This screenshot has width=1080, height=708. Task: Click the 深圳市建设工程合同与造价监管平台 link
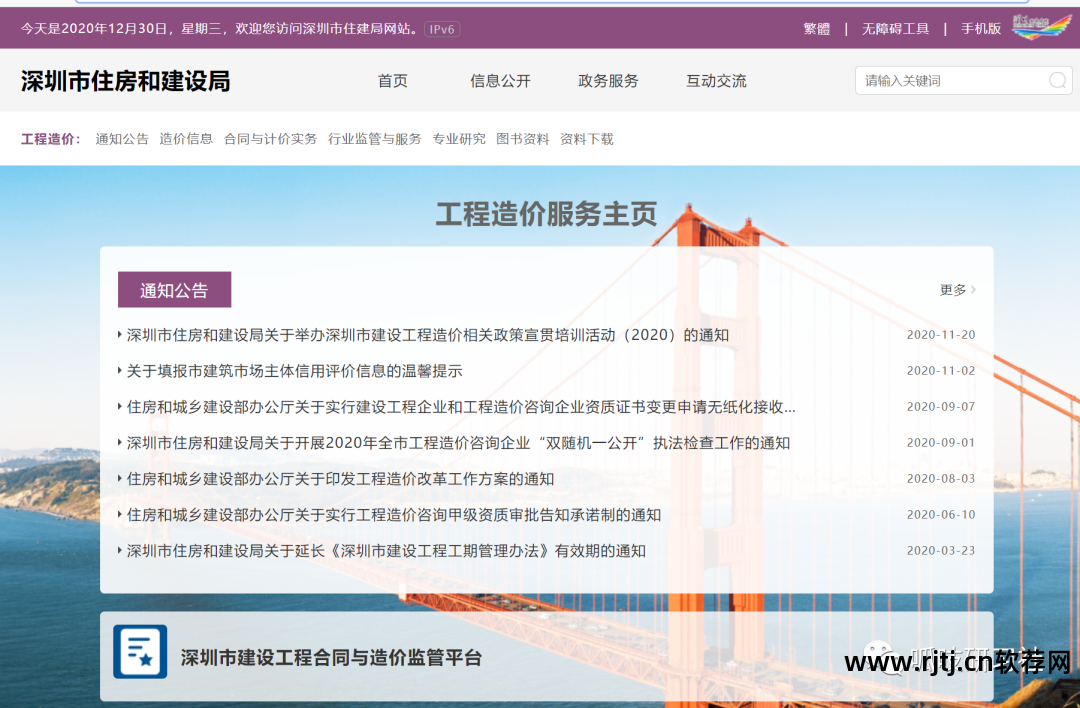click(331, 658)
